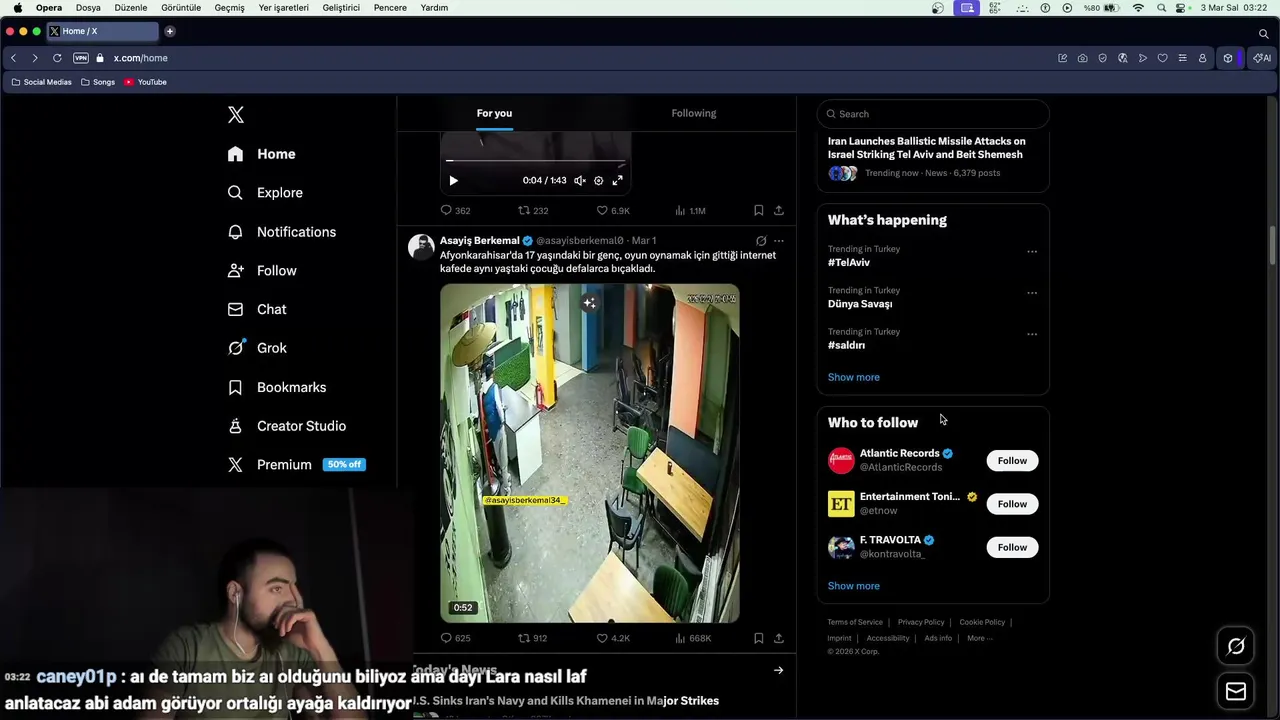Go back in browser history

pos(13,58)
